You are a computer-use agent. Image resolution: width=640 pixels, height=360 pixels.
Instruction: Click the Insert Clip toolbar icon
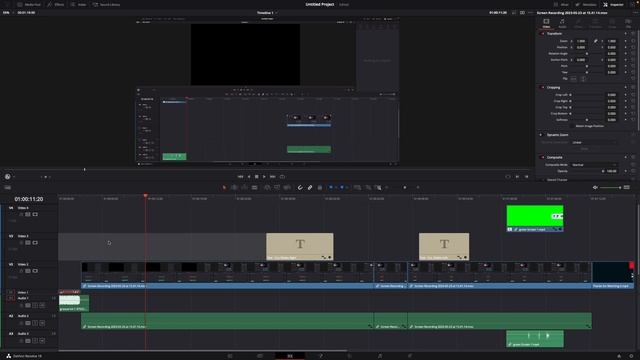(267, 187)
